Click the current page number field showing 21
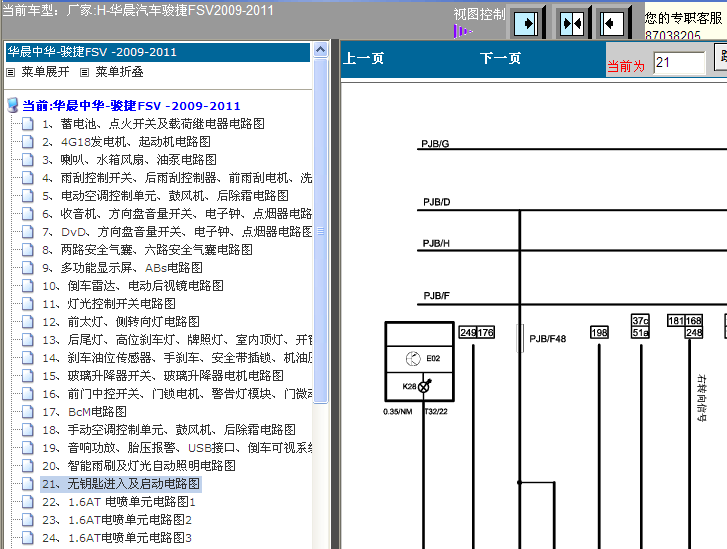The image size is (727, 549). click(679, 63)
